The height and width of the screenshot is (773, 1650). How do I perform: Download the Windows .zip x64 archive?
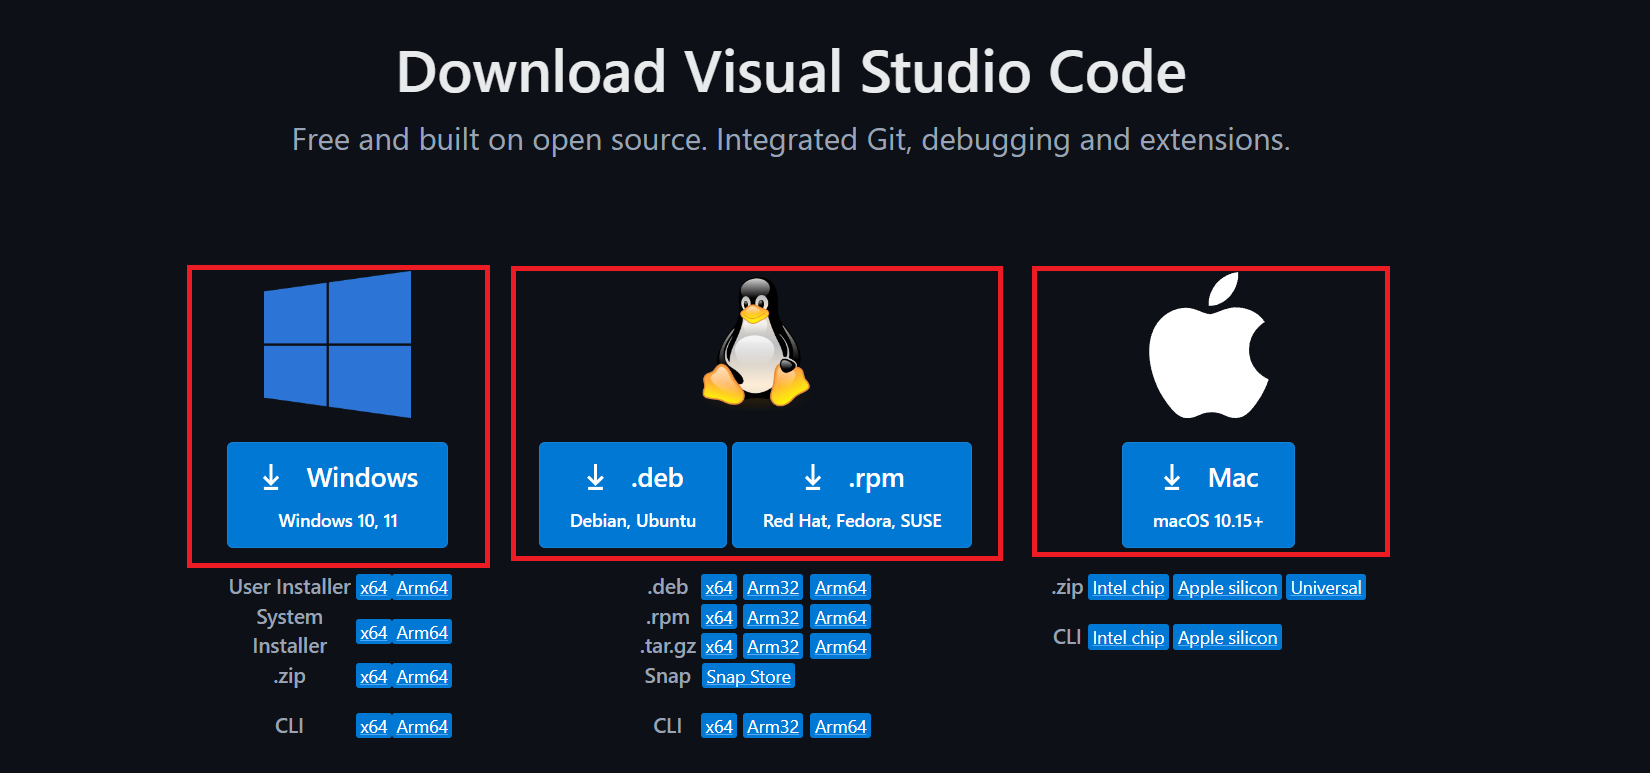(373, 677)
